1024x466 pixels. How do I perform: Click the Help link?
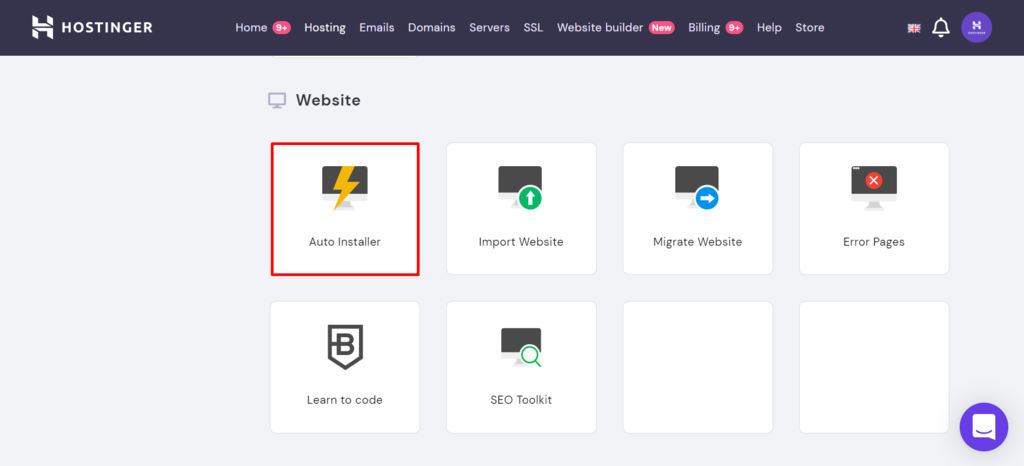(x=769, y=28)
